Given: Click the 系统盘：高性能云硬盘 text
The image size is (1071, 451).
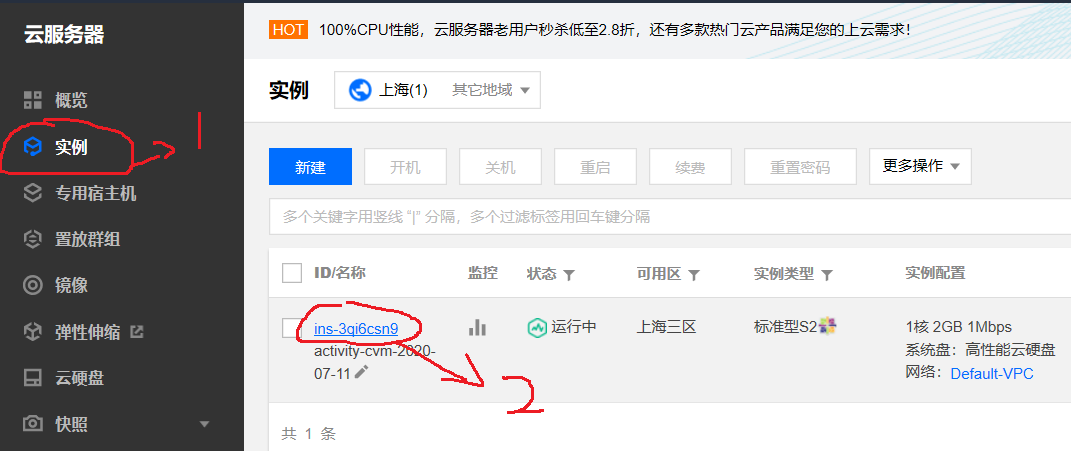Looking at the screenshot, I should coord(980,350).
